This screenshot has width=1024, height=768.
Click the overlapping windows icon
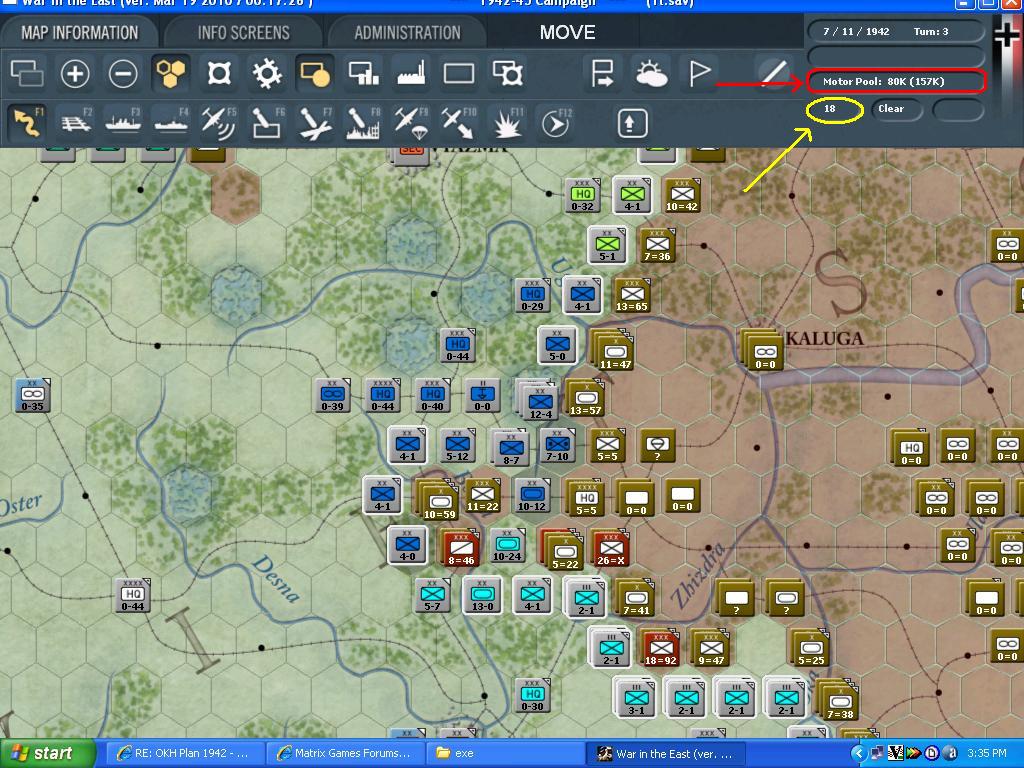click(27, 73)
